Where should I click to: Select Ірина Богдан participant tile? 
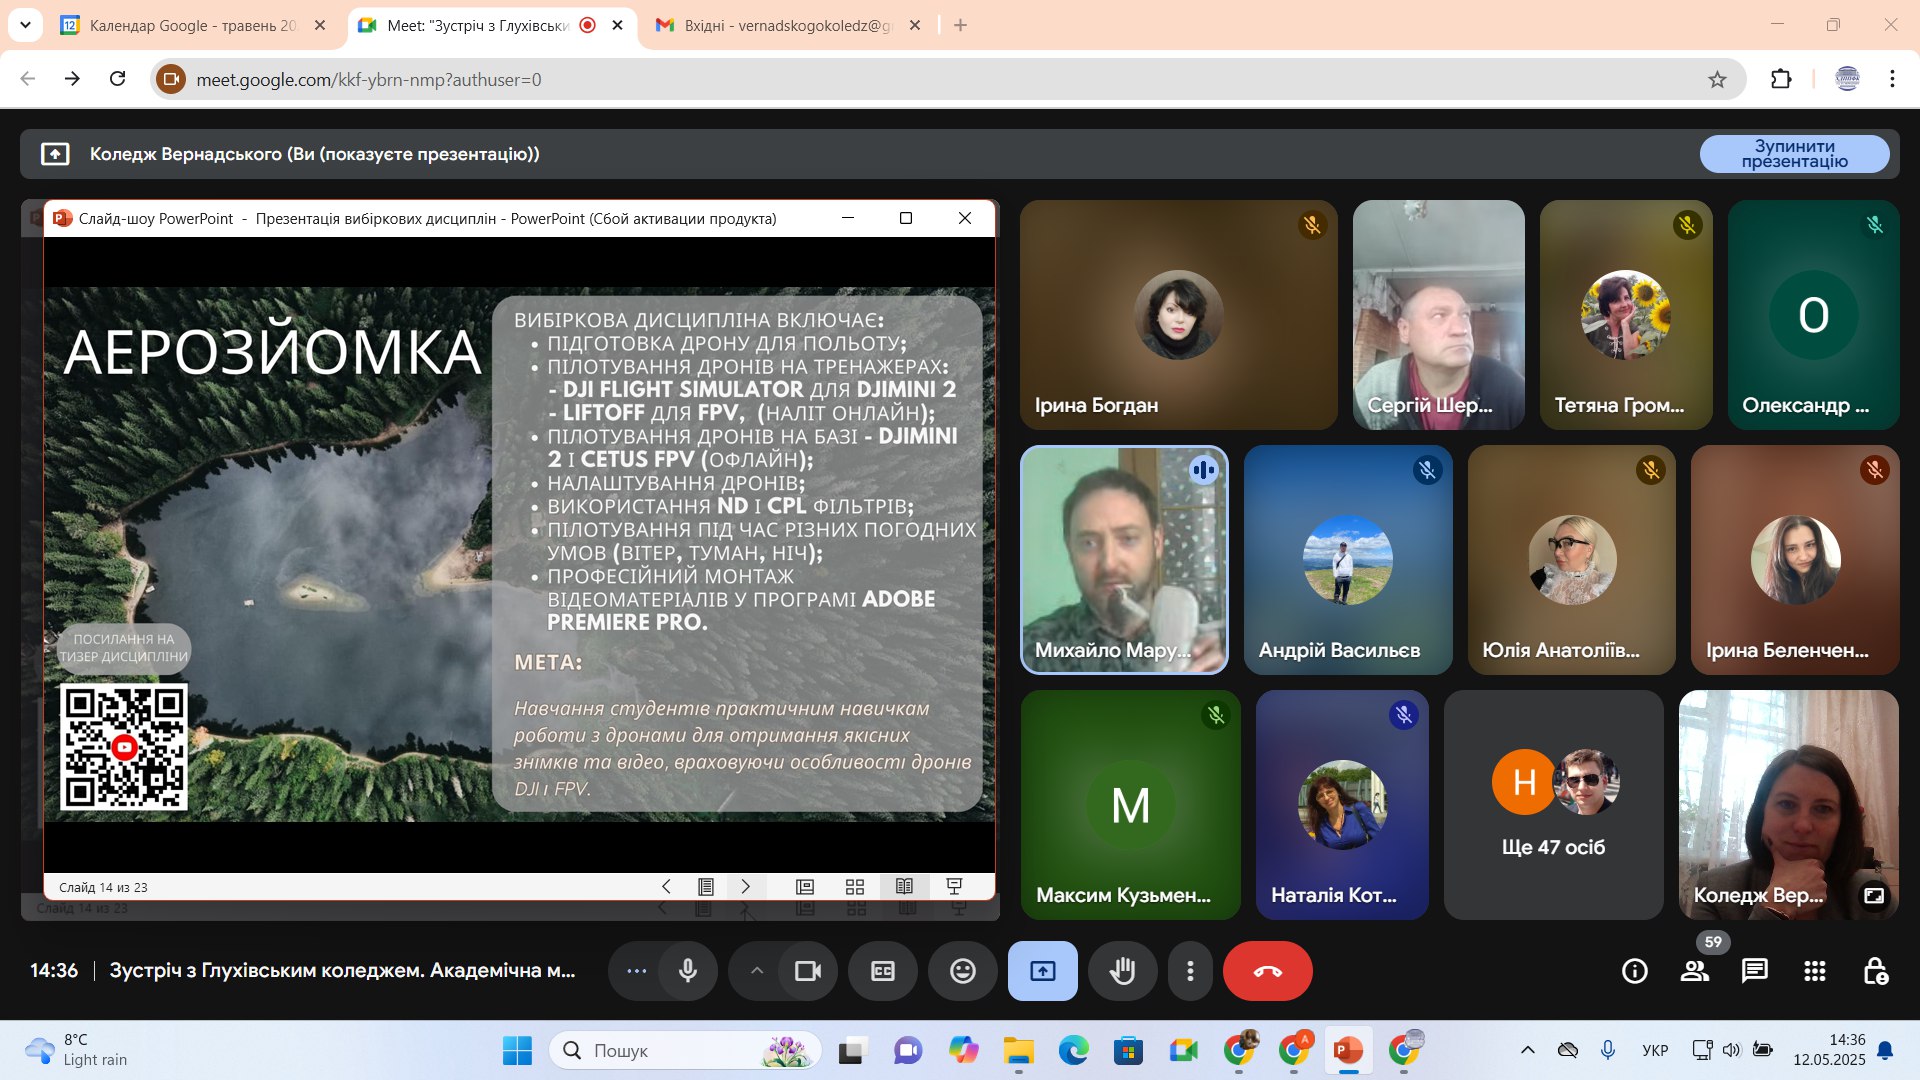[1178, 315]
